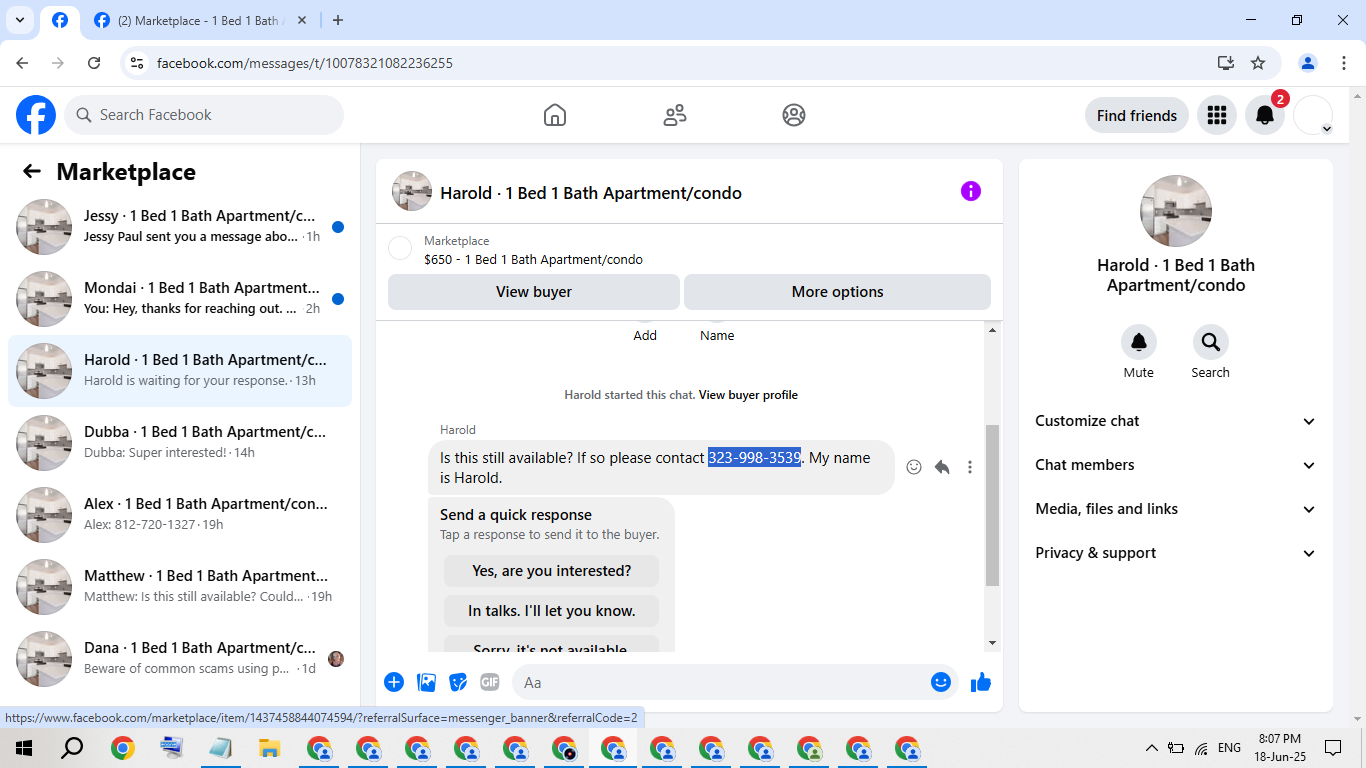Attach a photo using the image icon

(427, 682)
